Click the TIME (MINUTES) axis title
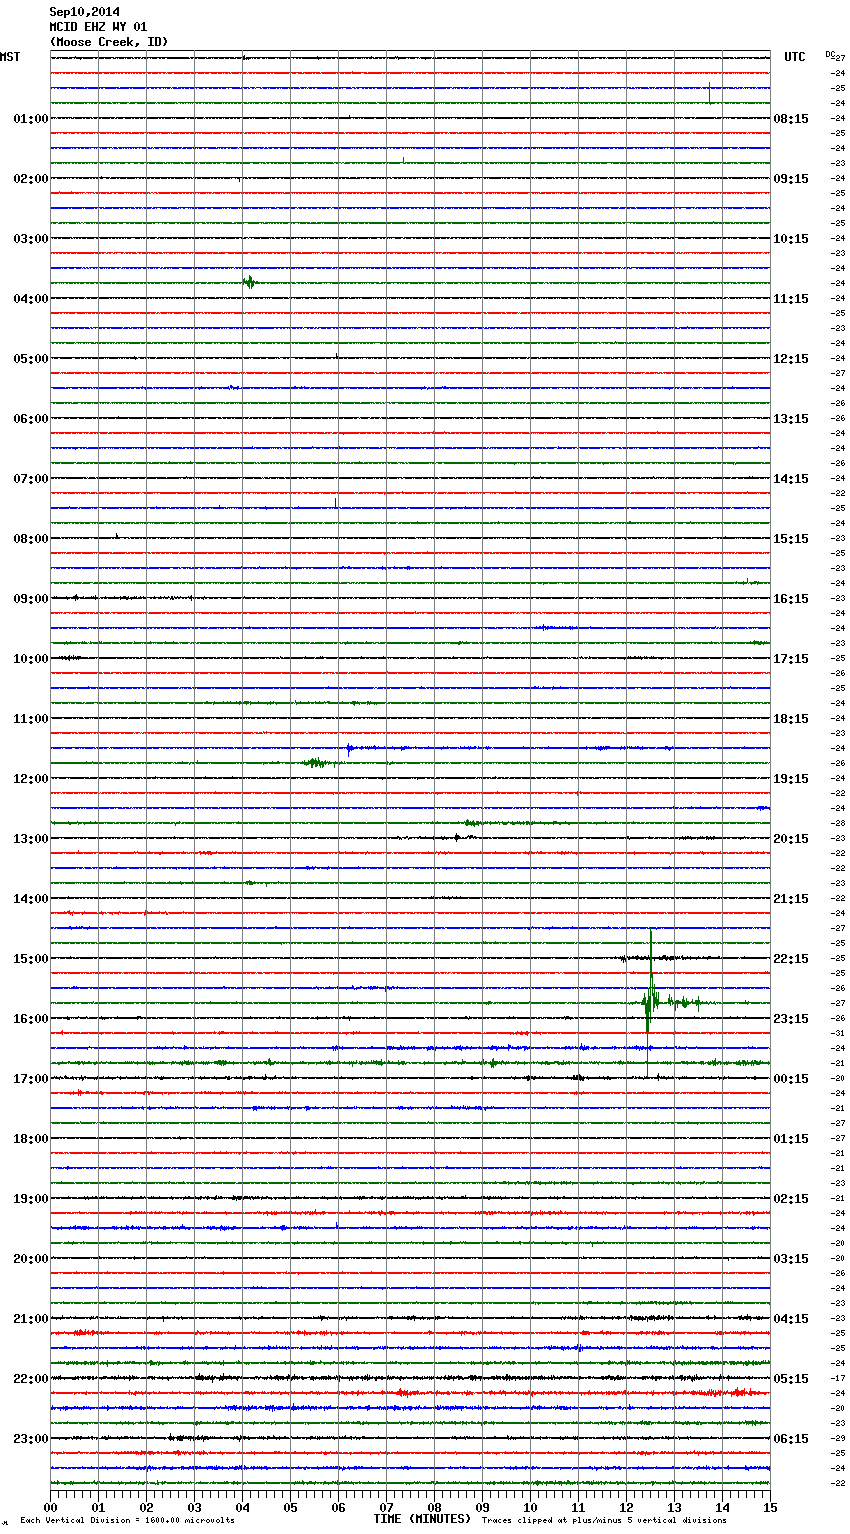850x1534 pixels. click(422, 1519)
